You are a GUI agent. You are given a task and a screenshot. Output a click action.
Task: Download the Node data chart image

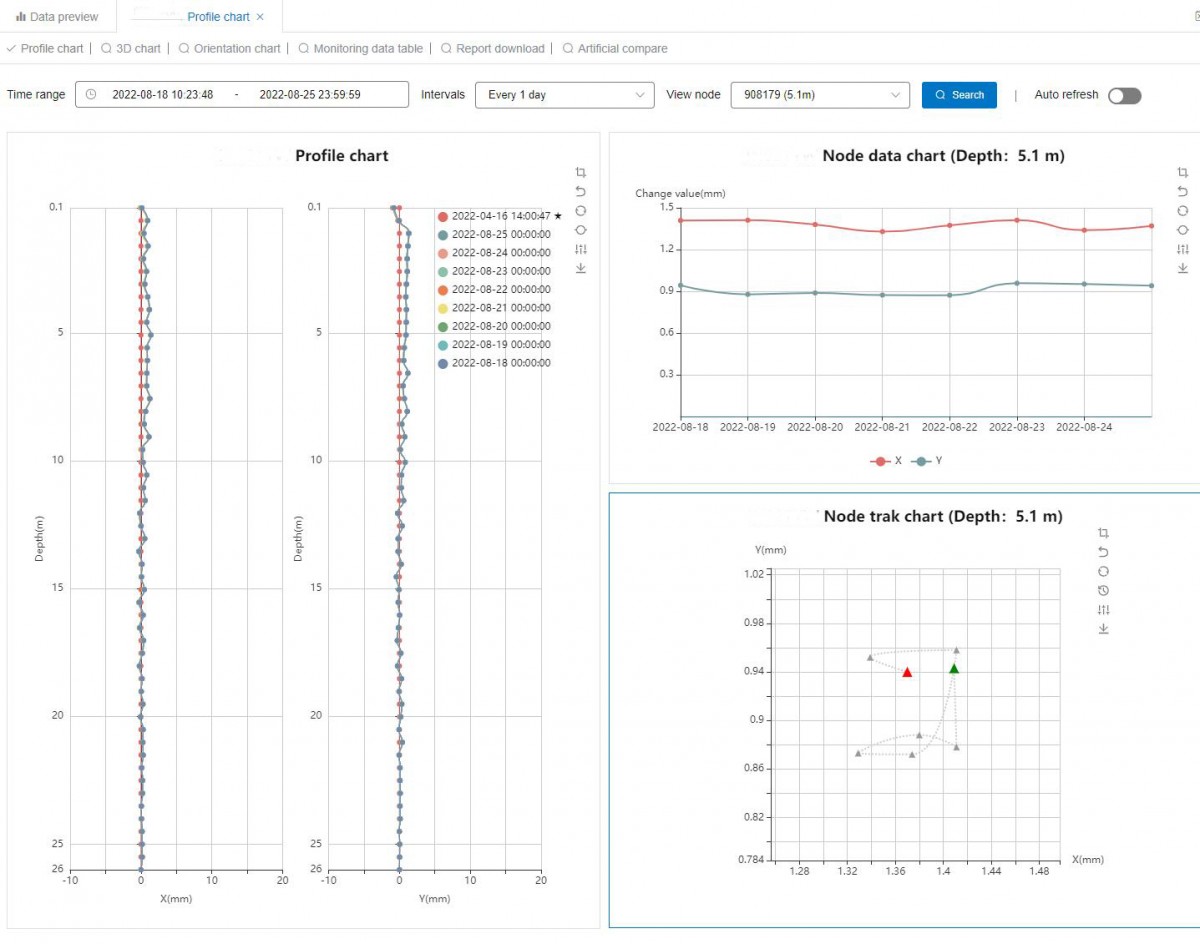coord(1183,268)
